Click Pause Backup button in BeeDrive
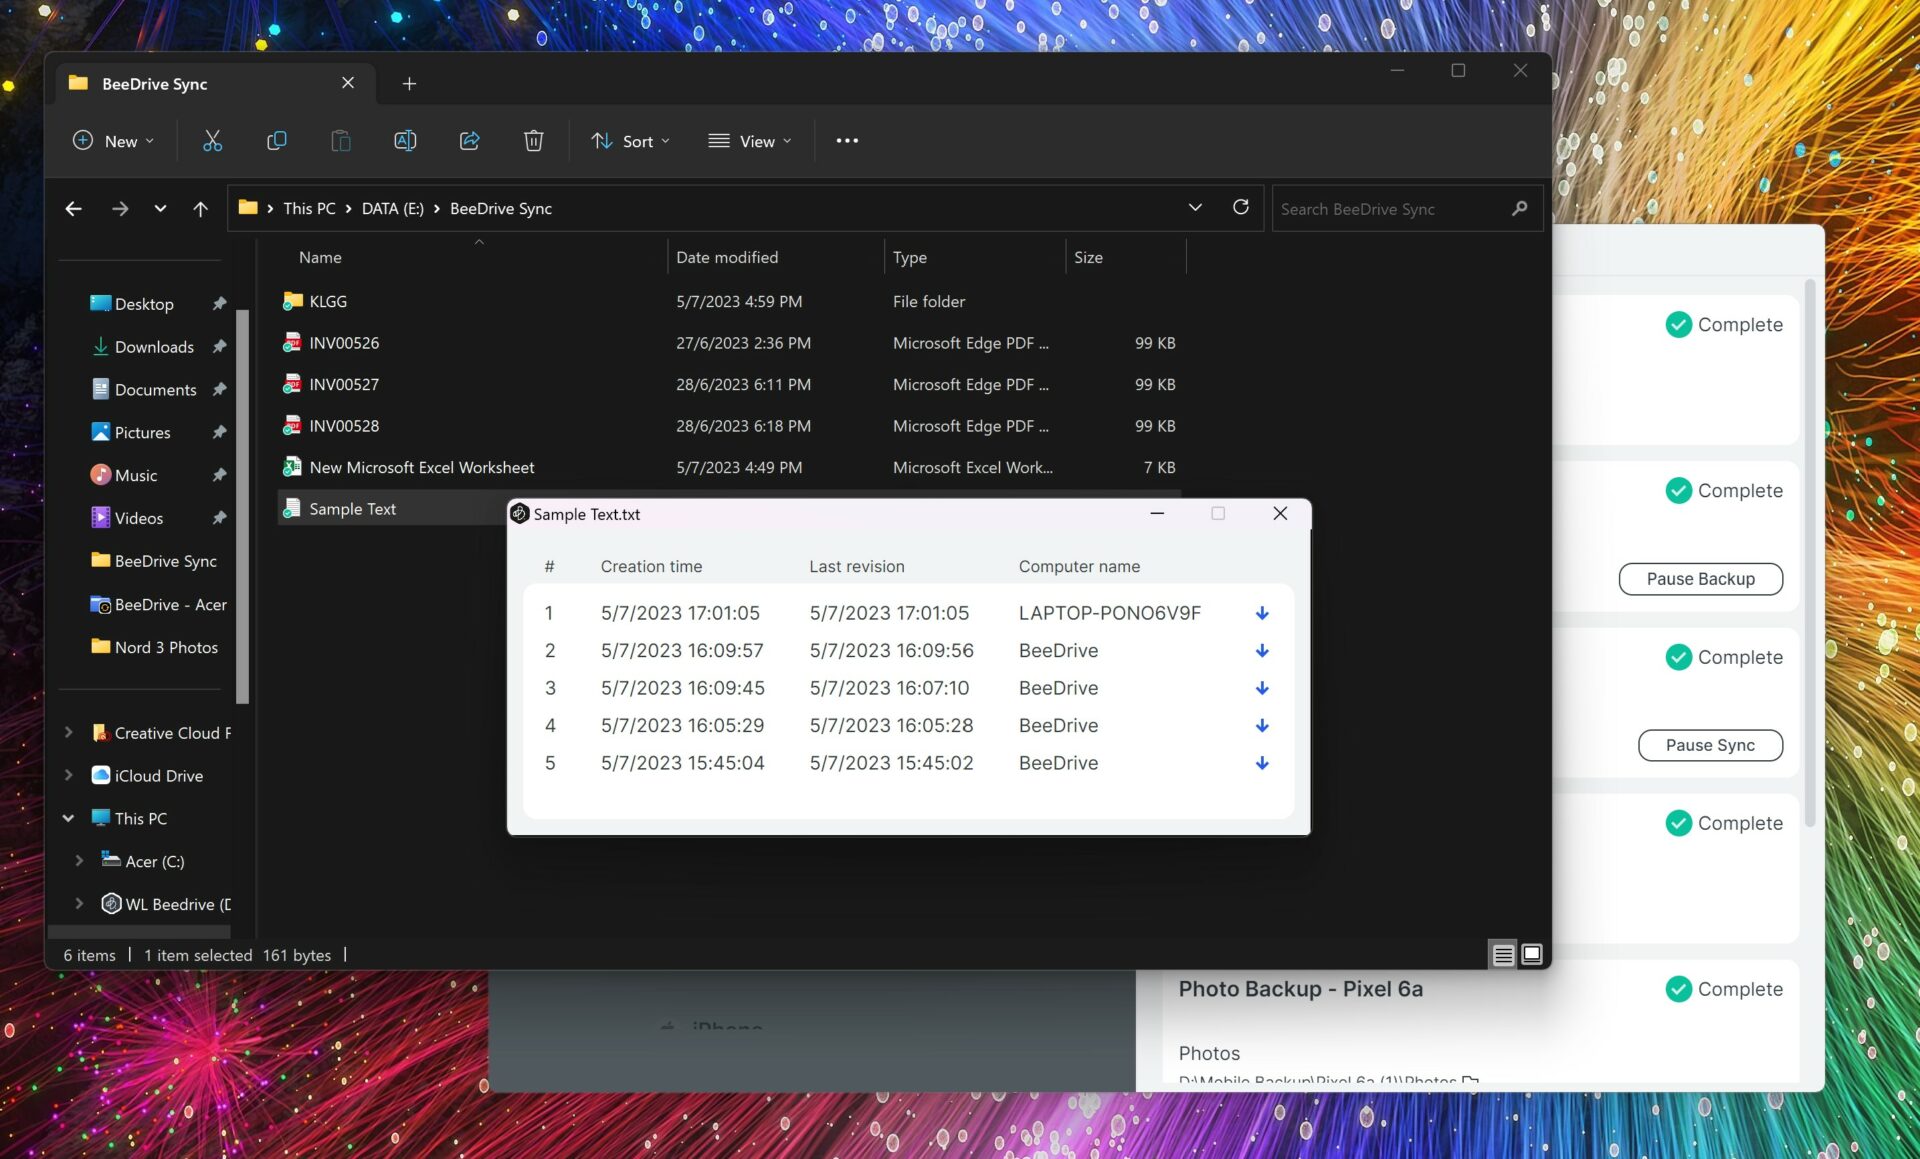Image resolution: width=1920 pixels, height=1159 pixels. click(x=1700, y=579)
